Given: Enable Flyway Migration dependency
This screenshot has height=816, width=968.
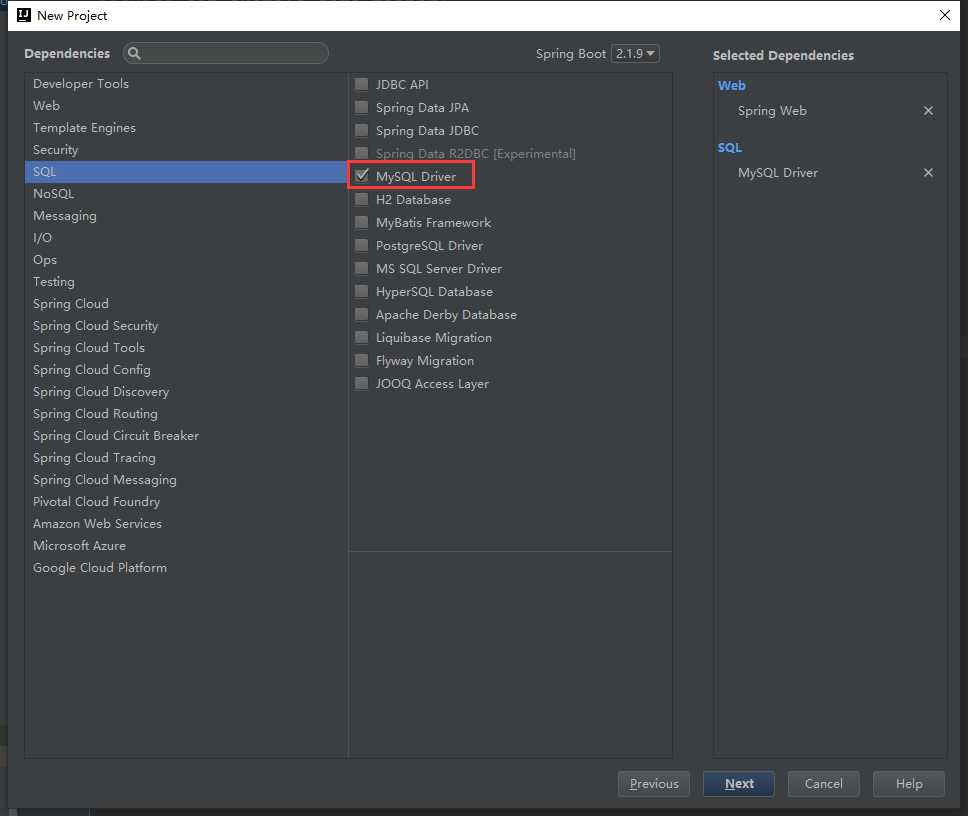Looking at the screenshot, I should click(x=362, y=360).
